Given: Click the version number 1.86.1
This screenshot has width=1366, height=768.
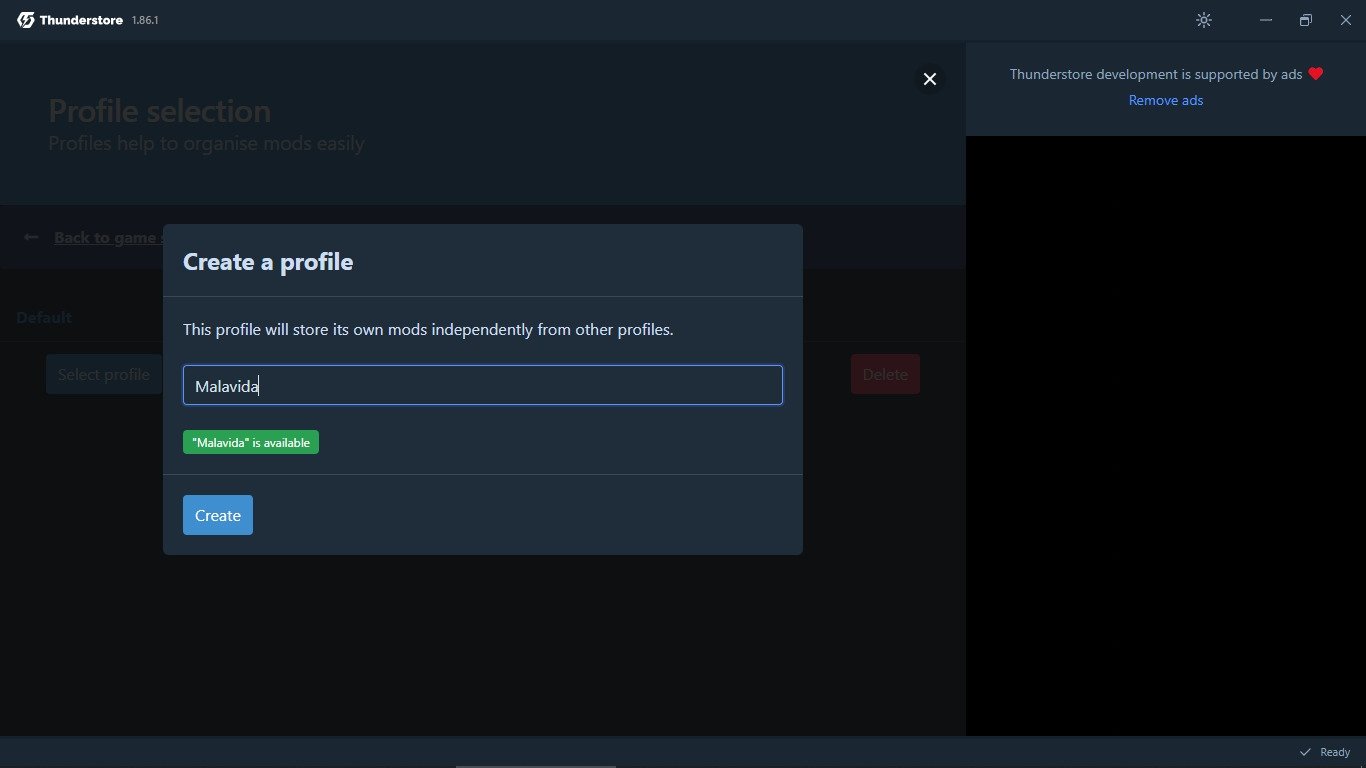Looking at the screenshot, I should coord(145,20).
